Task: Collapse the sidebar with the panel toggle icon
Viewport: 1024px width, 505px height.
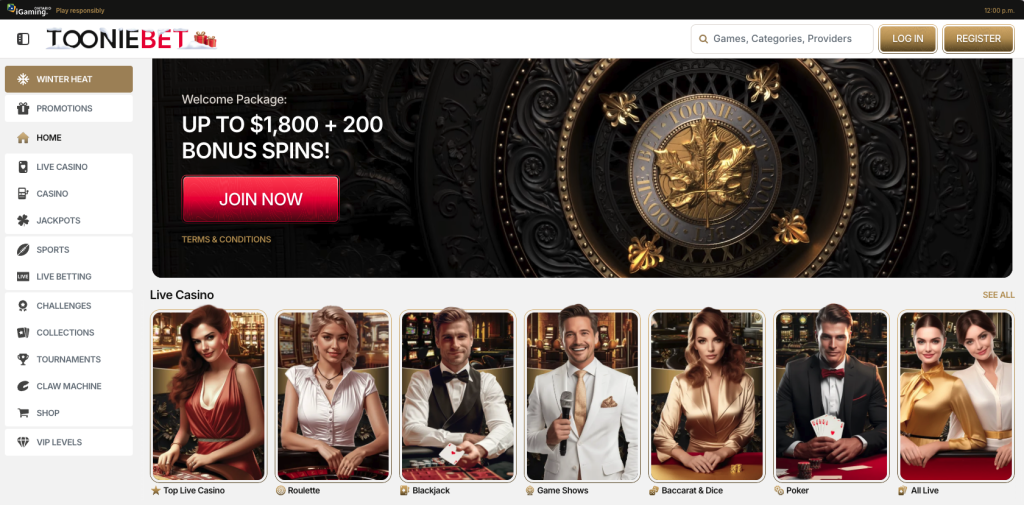Action: 23,39
